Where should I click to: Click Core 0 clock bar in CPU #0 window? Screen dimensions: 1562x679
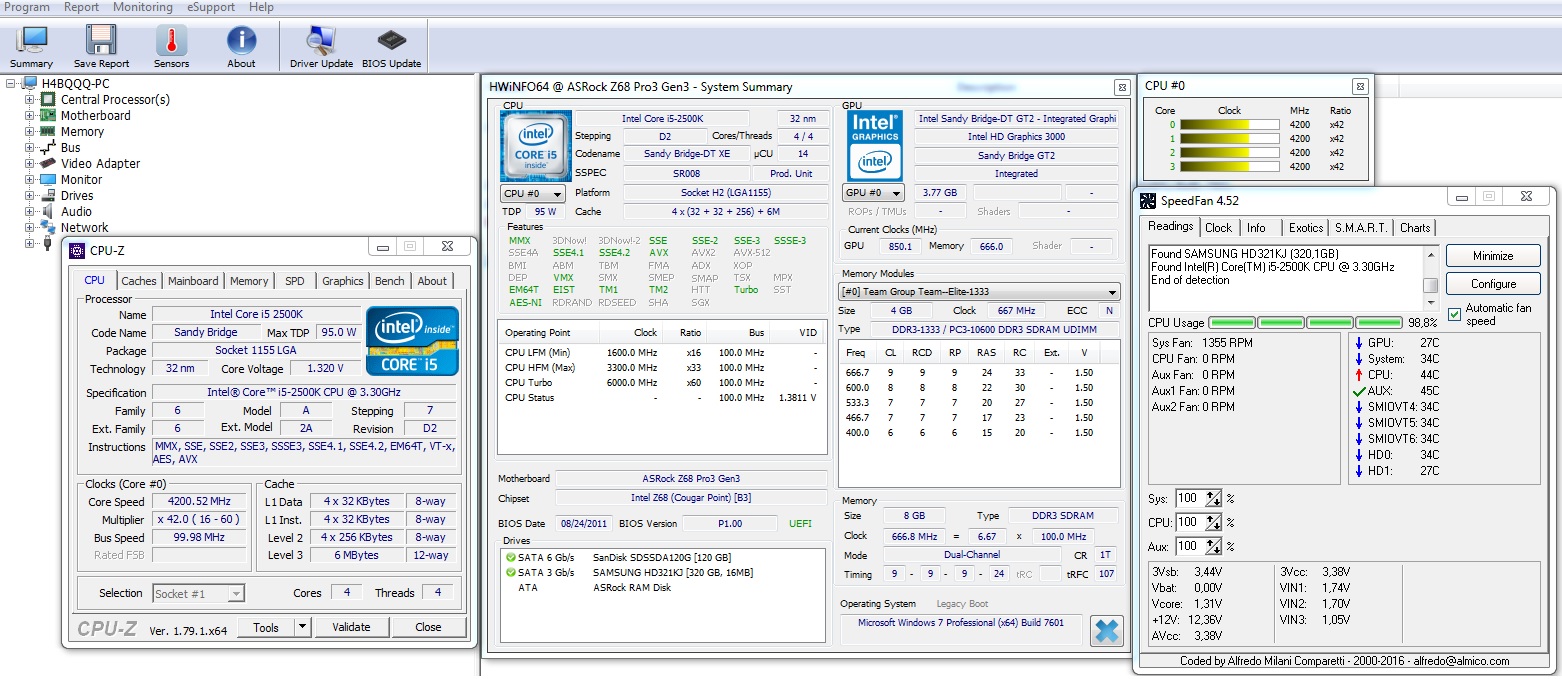click(1229, 125)
